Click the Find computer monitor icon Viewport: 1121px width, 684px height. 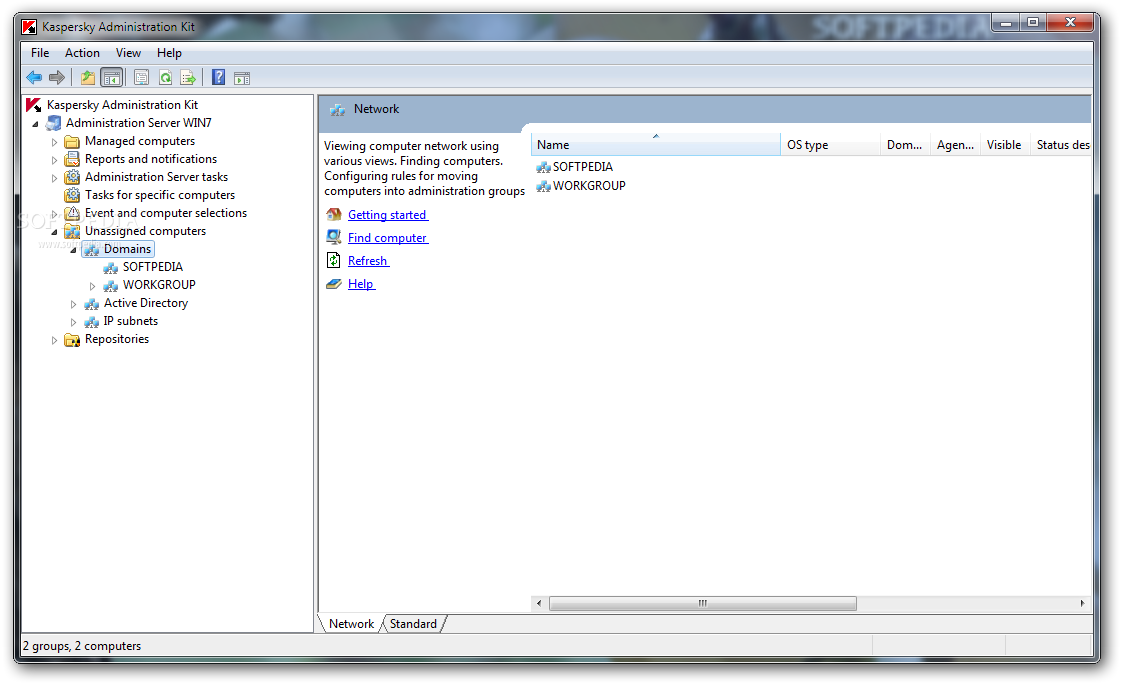[x=334, y=237]
